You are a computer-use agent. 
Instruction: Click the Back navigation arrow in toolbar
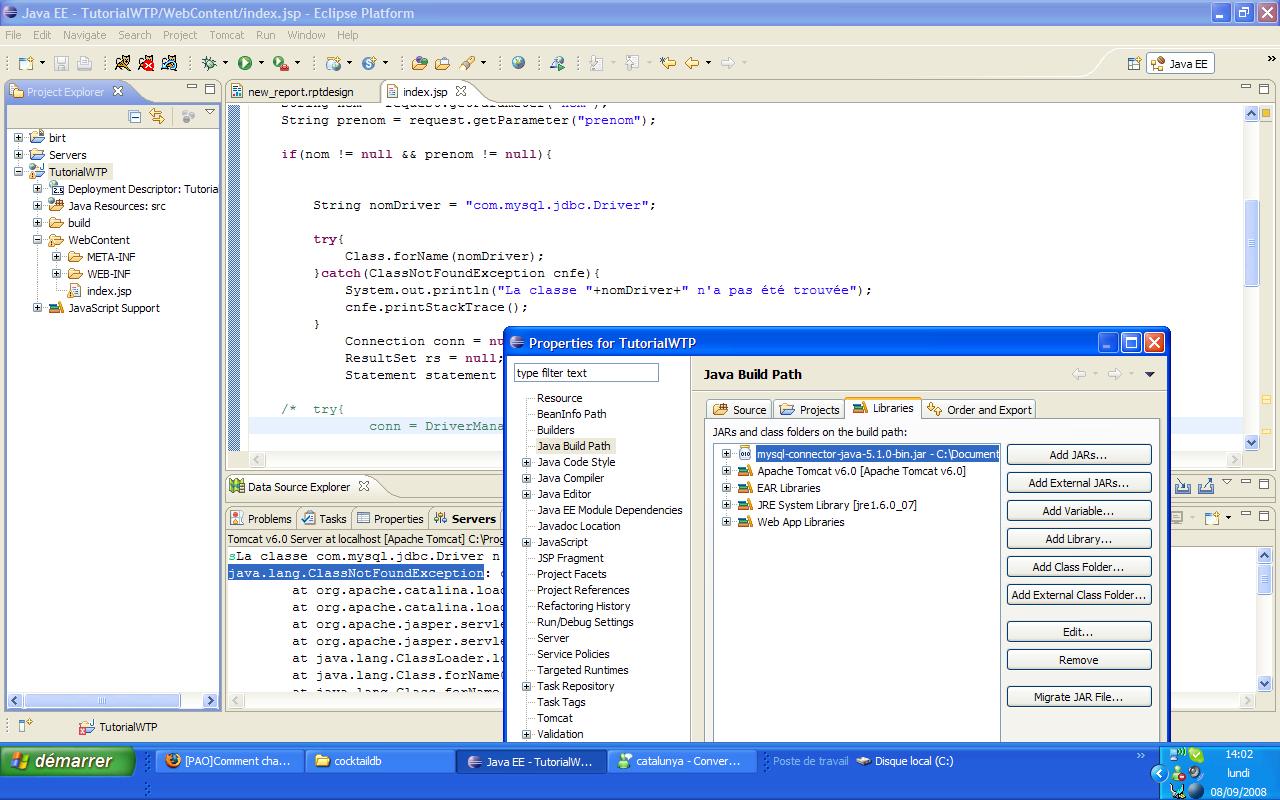[692, 63]
